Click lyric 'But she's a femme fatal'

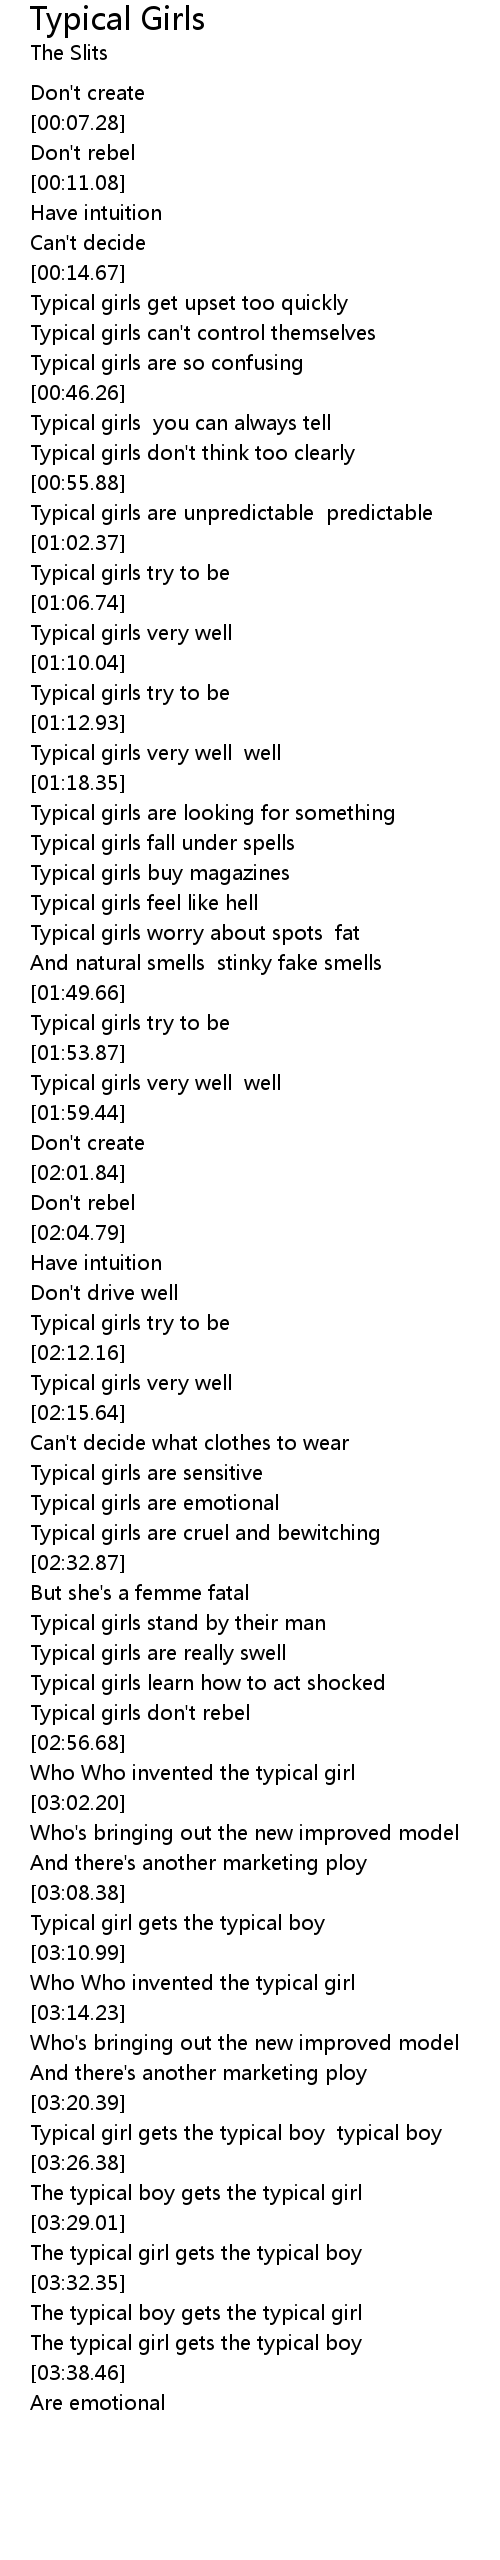(140, 1593)
